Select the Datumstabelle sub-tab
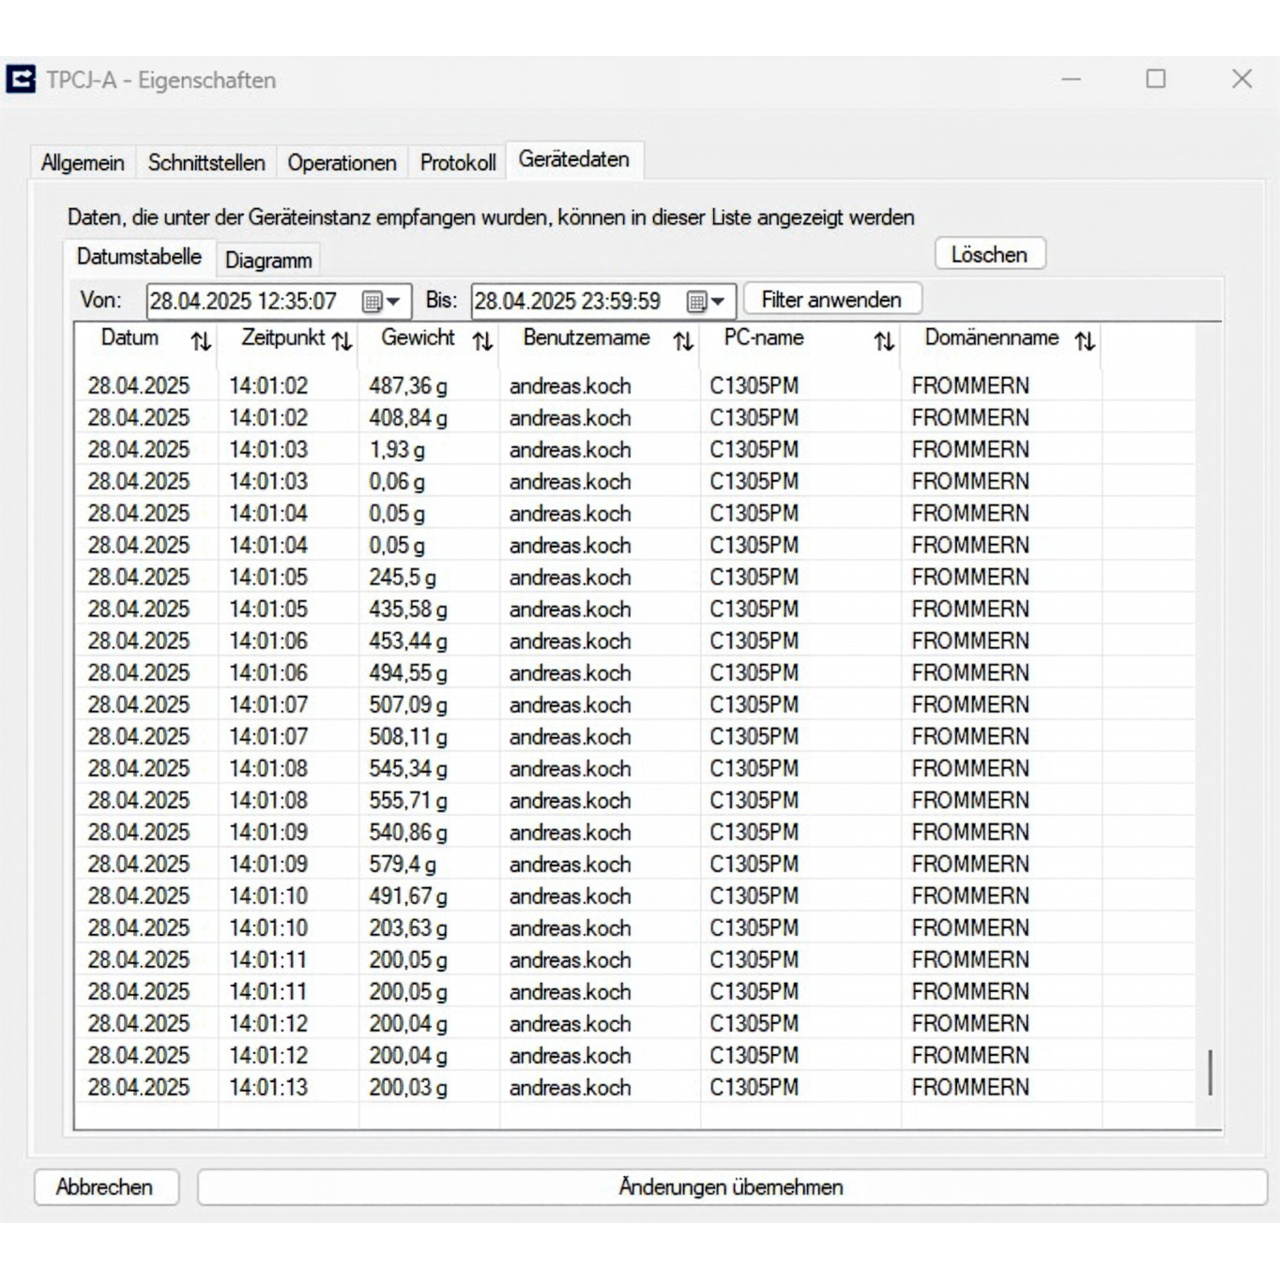 [139, 257]
